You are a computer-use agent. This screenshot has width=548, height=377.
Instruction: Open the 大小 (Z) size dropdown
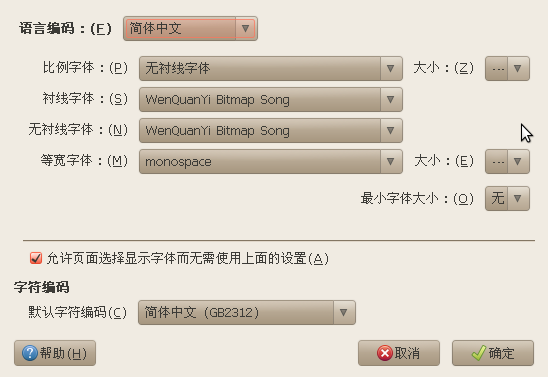tap(507, 68)
